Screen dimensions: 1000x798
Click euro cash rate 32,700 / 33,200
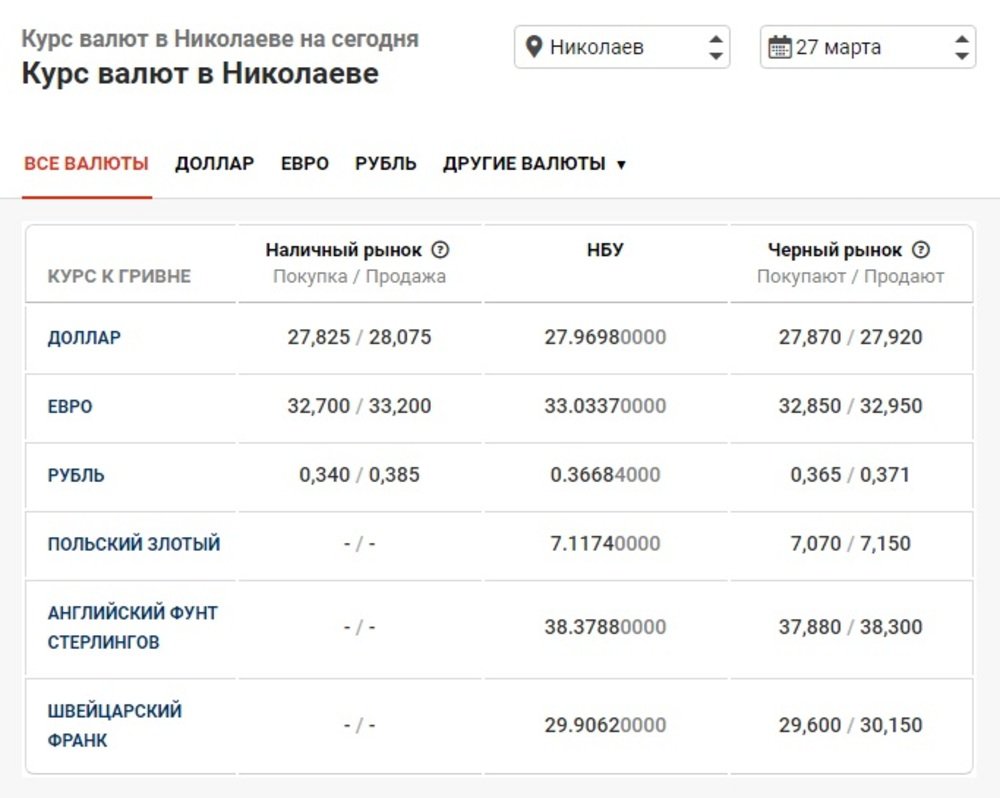pos(359,406)
